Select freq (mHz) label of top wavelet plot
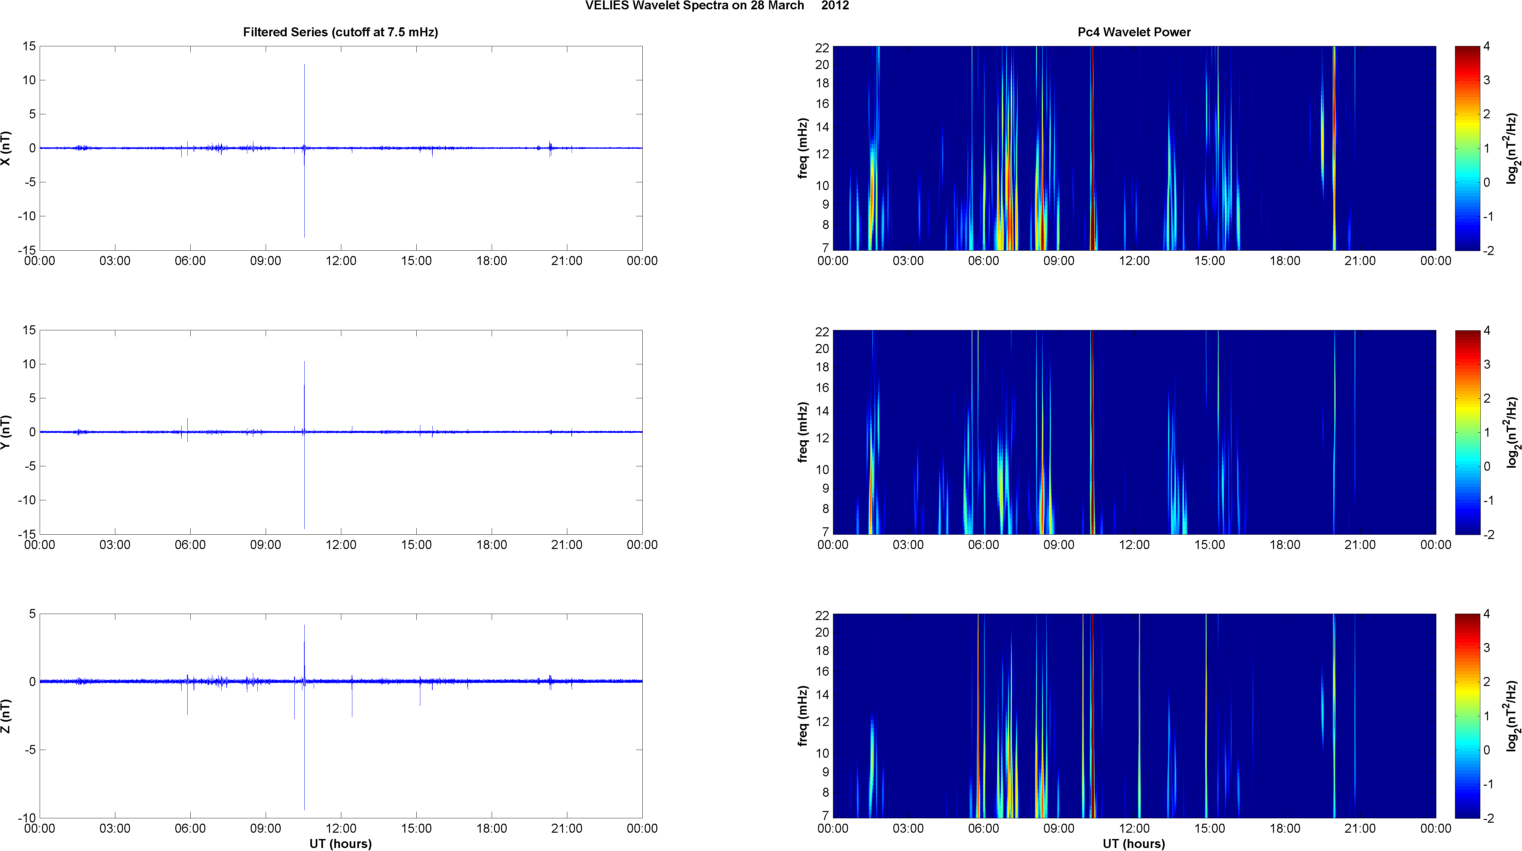 (x=803, y=148)
